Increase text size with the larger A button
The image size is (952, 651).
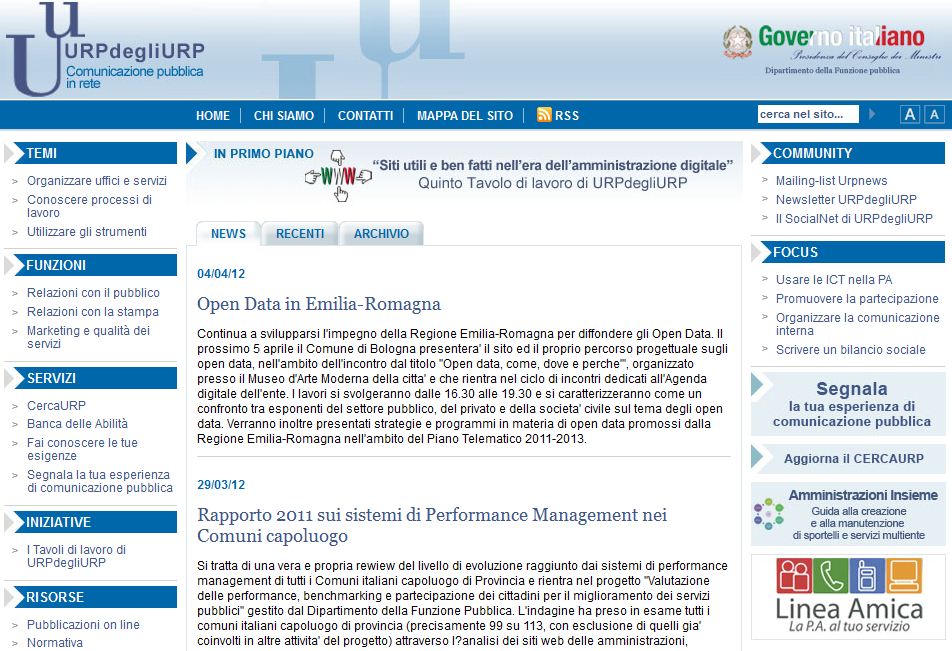910,114
